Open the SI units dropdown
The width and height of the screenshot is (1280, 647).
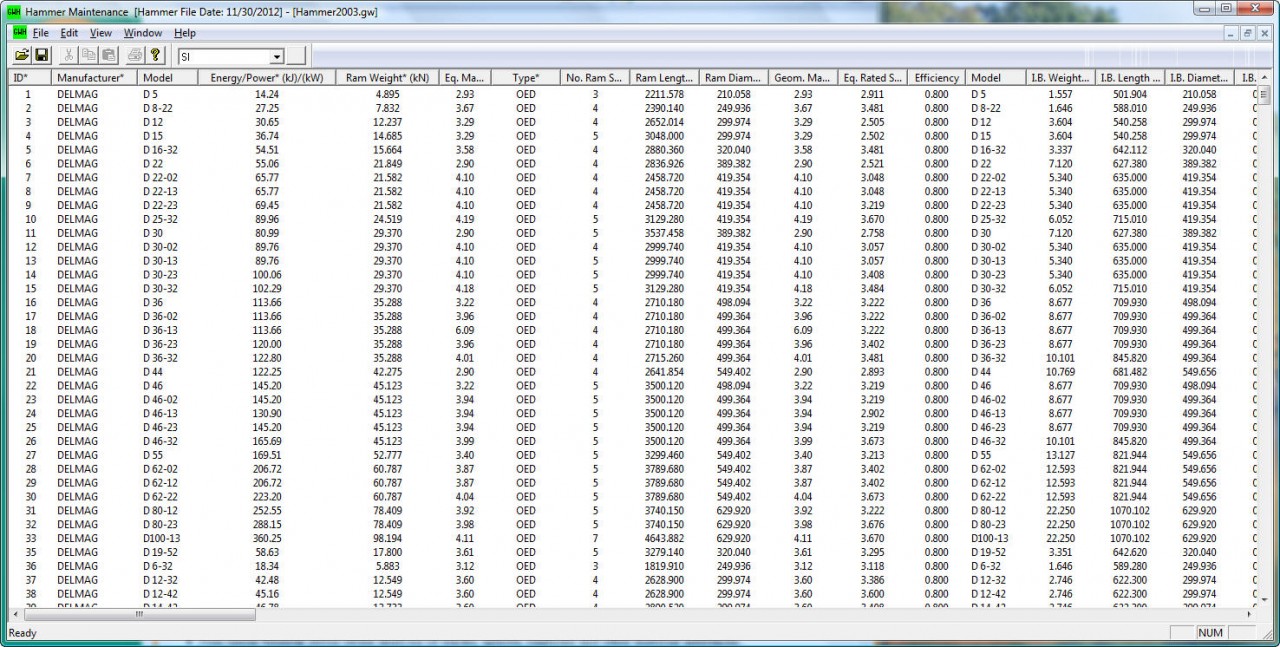pyautogui.click(x=277, y=57)
